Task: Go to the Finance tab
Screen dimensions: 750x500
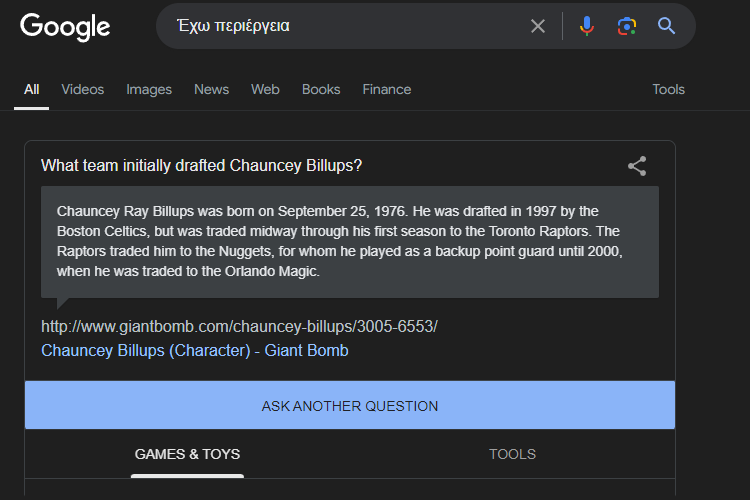Action: (x=386, y=89)
